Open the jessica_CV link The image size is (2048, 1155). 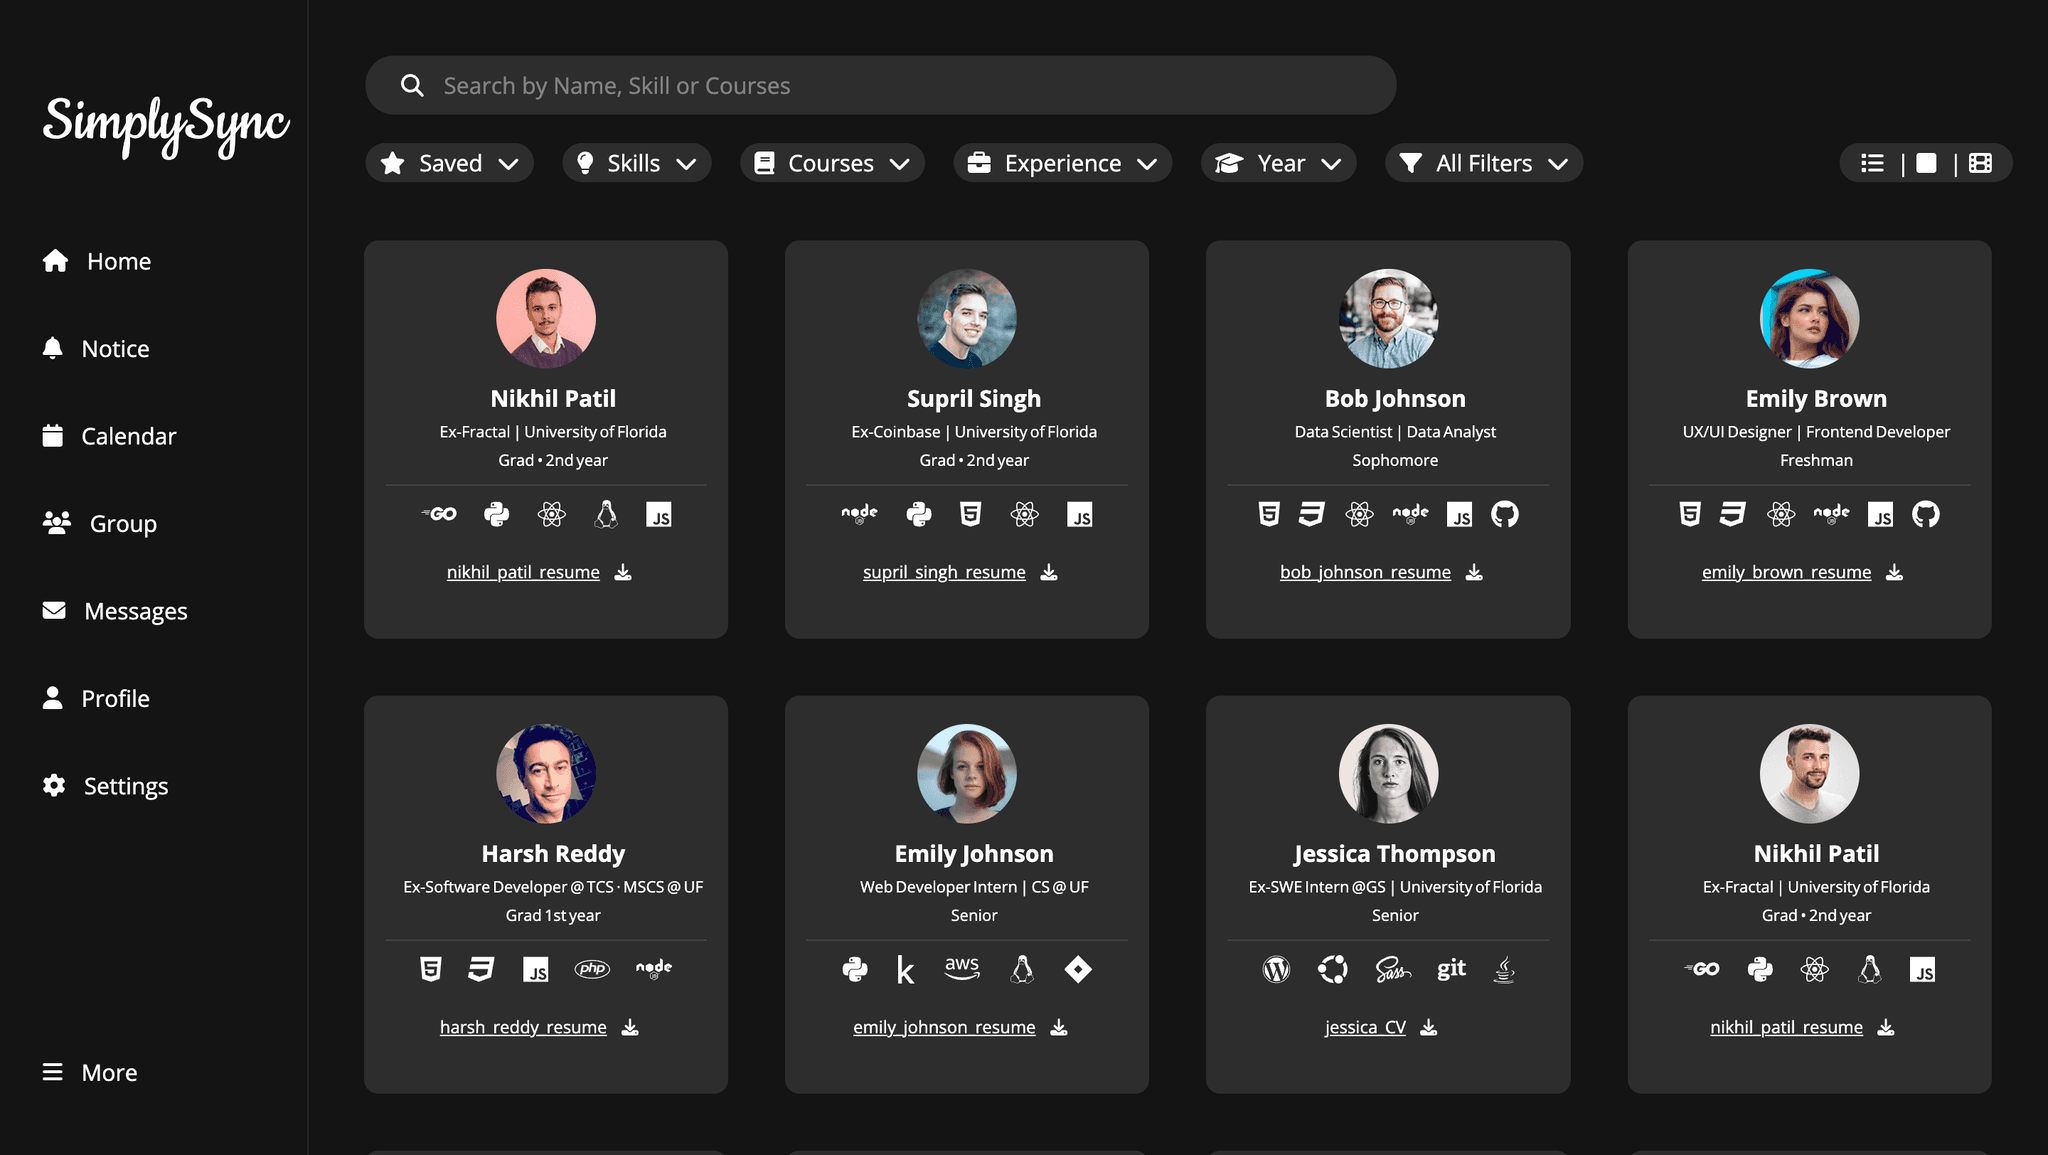coord(1365,1027)
